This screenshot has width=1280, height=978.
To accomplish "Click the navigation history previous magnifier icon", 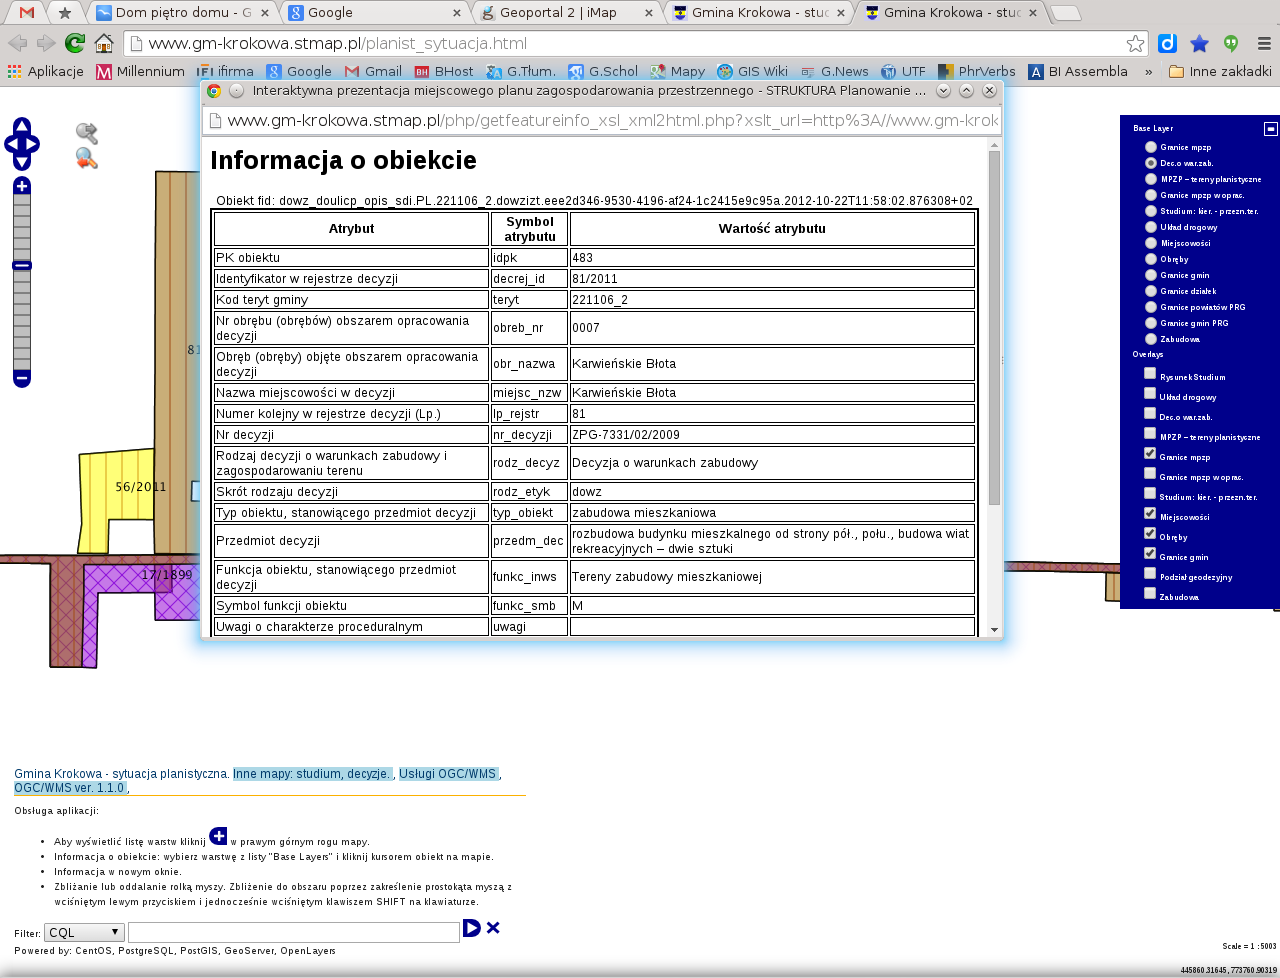I will 87,133.
